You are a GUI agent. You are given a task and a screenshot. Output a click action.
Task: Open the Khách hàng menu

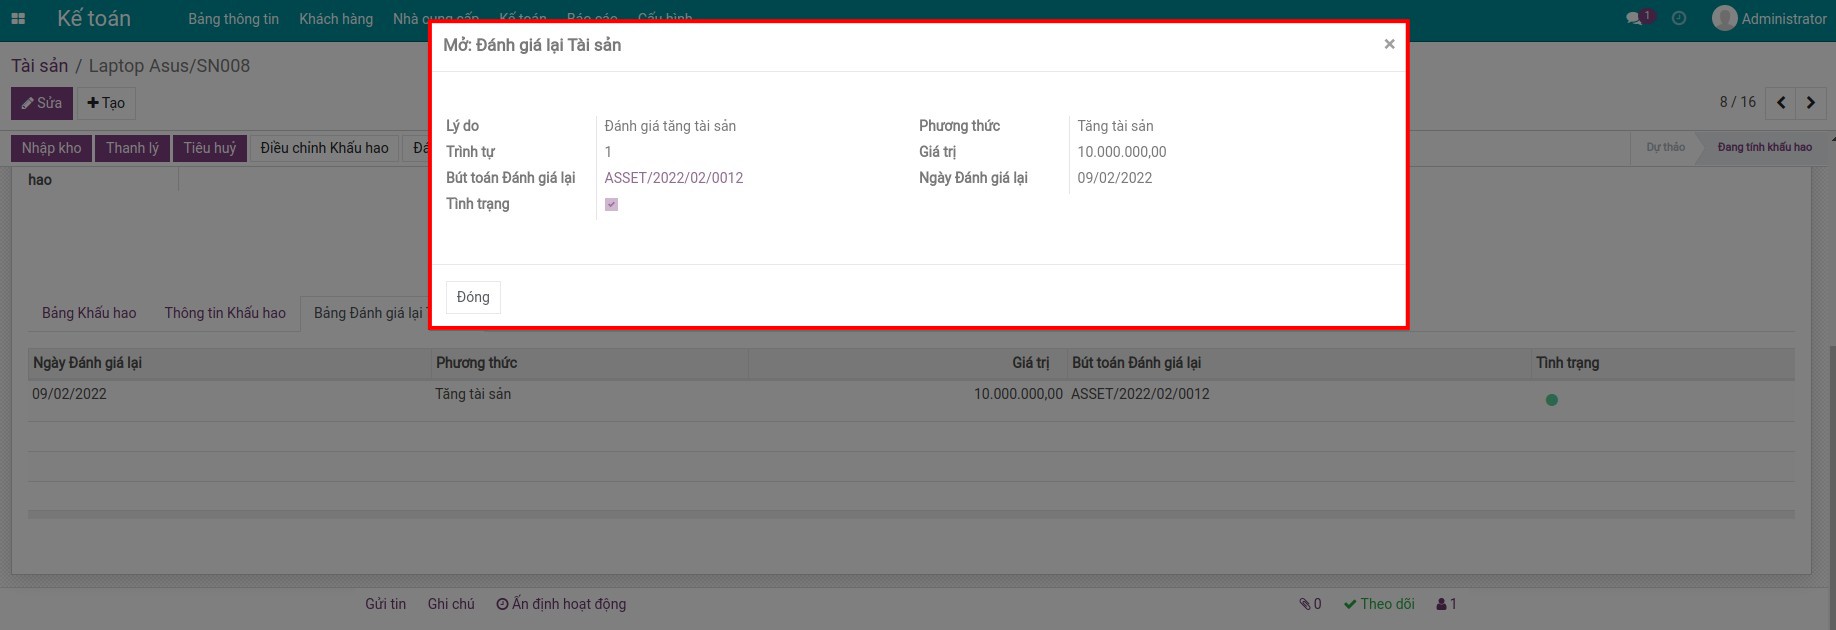[336, 19]
